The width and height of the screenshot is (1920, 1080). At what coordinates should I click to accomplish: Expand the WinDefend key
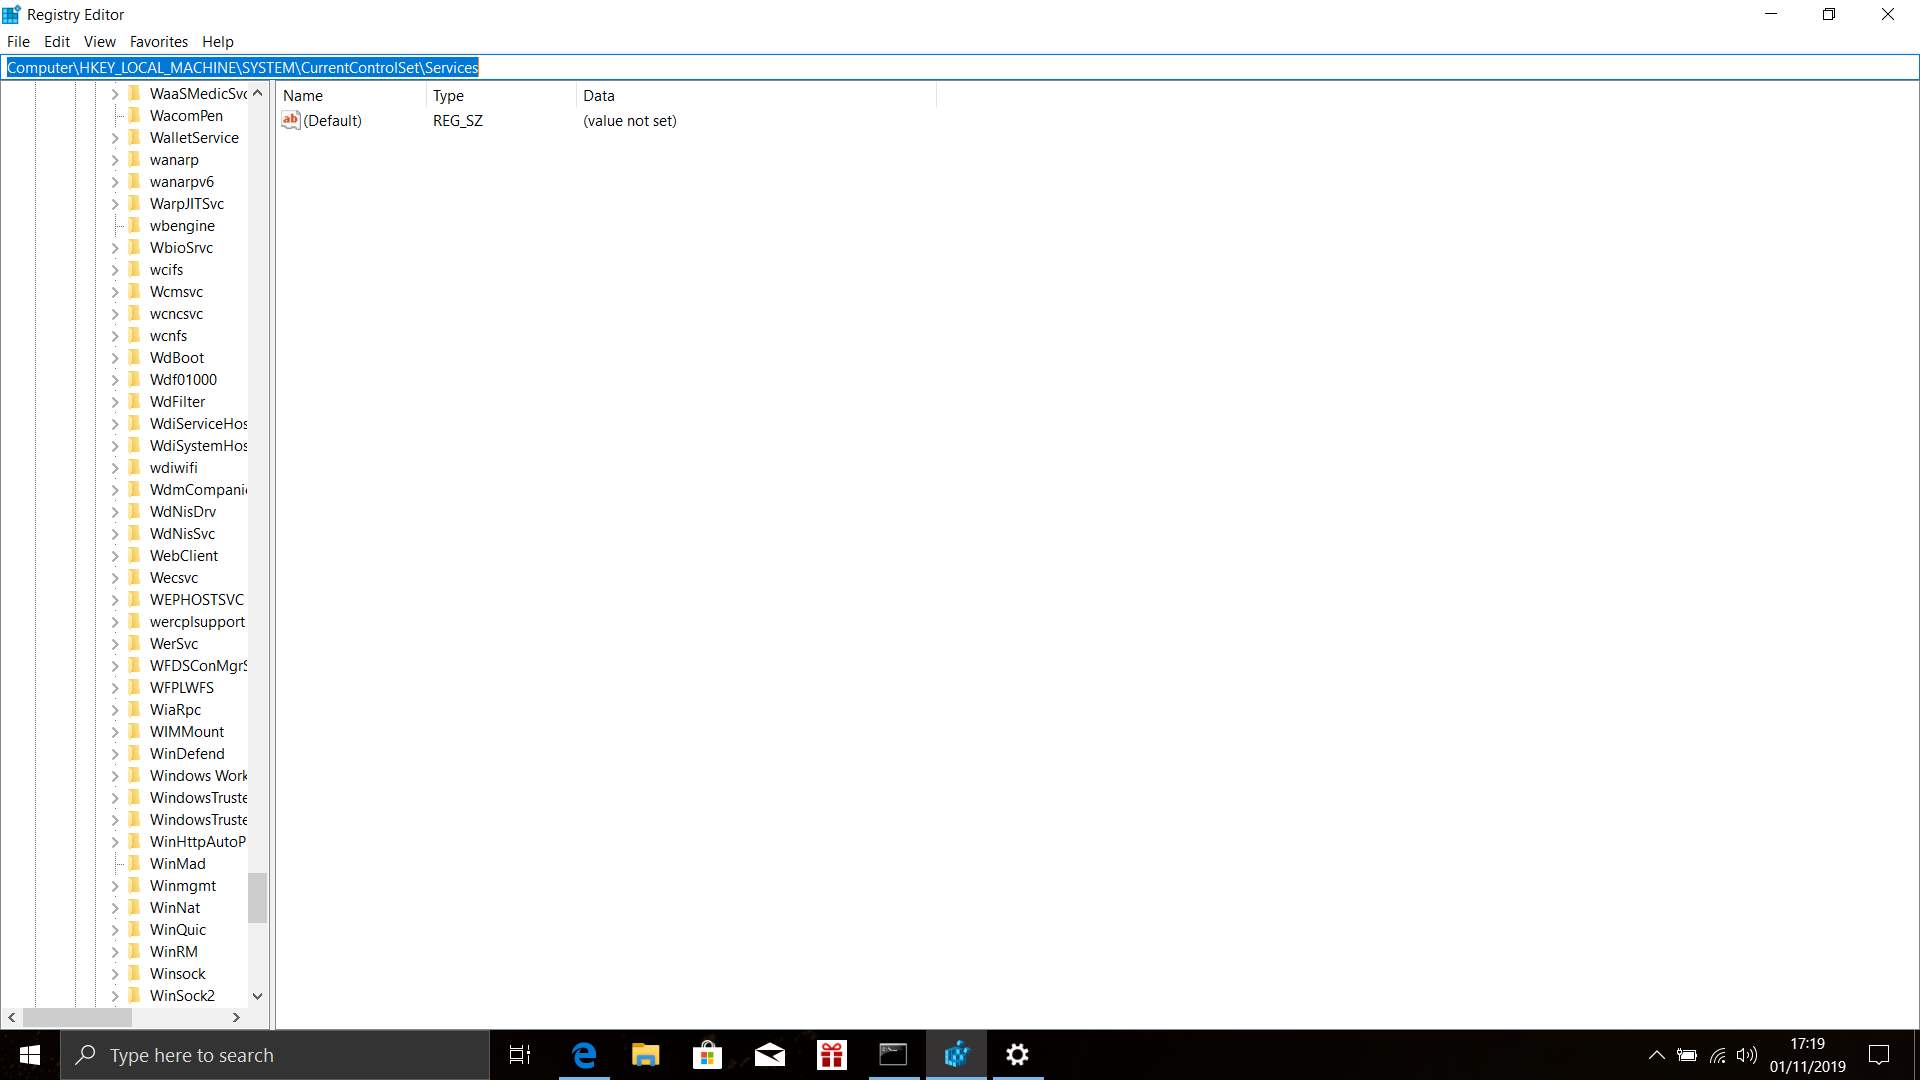coord(115,754)
